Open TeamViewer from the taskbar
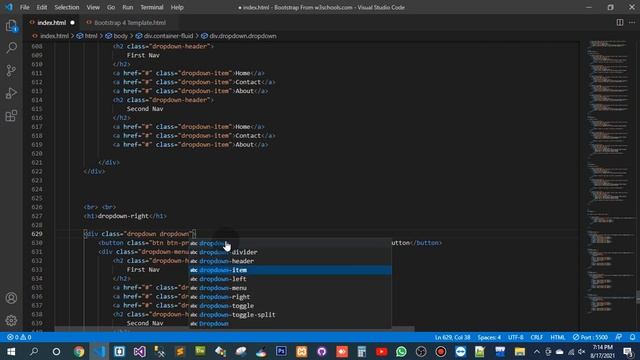Viewport: 640px width, 360px height. 460,351
